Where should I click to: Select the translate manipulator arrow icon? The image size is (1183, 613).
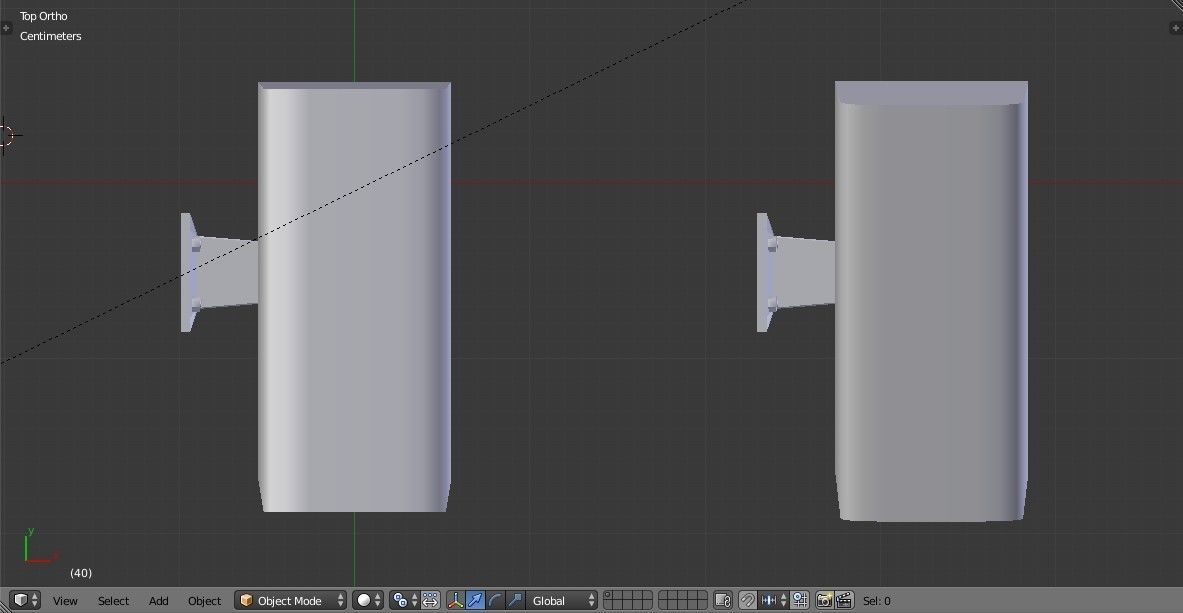tap(475, 600)
